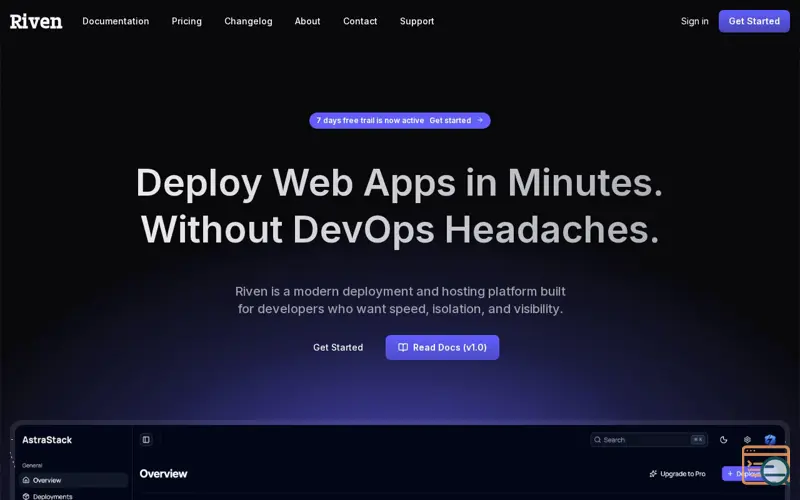Viewport: 800px width, 500px height.
Task: Open the floating terminal widget icon
Action: pyautogui.click(x=766, y=465)
